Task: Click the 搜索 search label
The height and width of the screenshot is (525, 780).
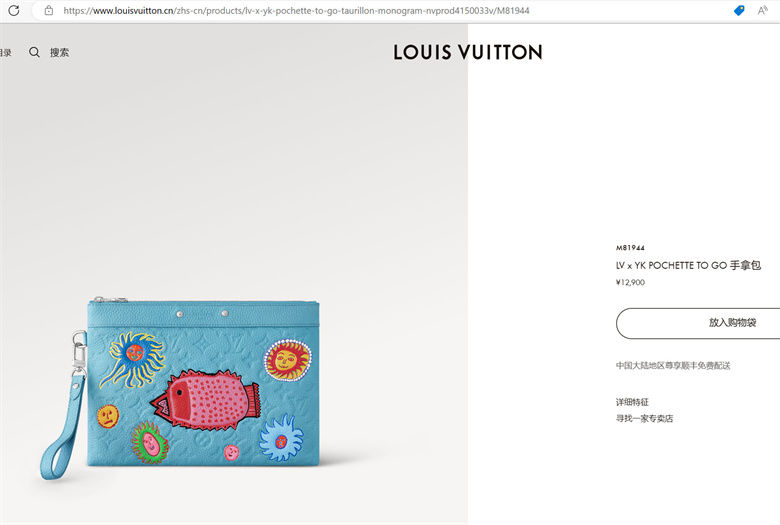Action: point(59,52)
